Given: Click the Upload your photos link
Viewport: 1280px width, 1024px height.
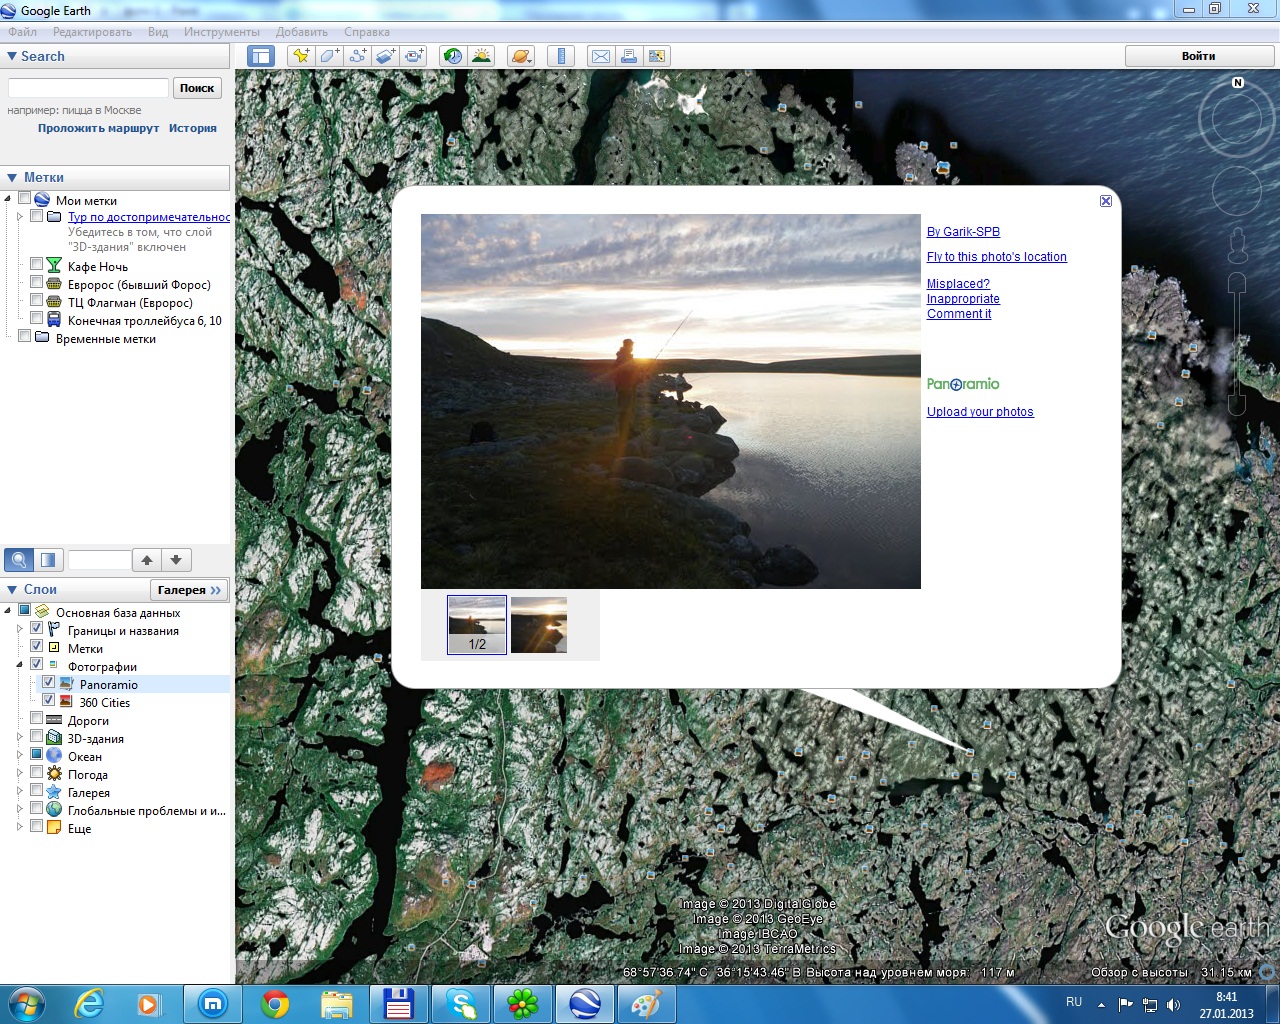Looking at the screenshot, I should tap(980, 411).
